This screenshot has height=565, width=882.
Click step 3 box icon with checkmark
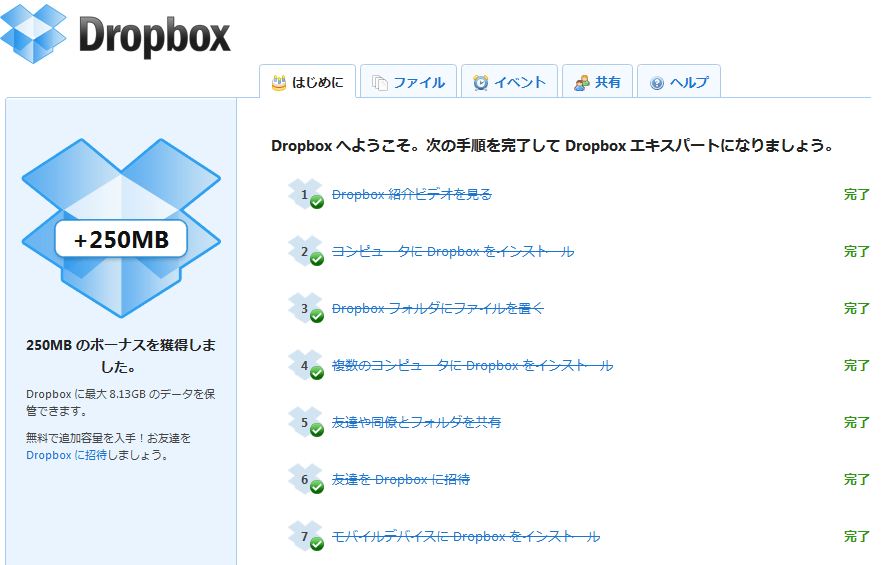(306, 308)
